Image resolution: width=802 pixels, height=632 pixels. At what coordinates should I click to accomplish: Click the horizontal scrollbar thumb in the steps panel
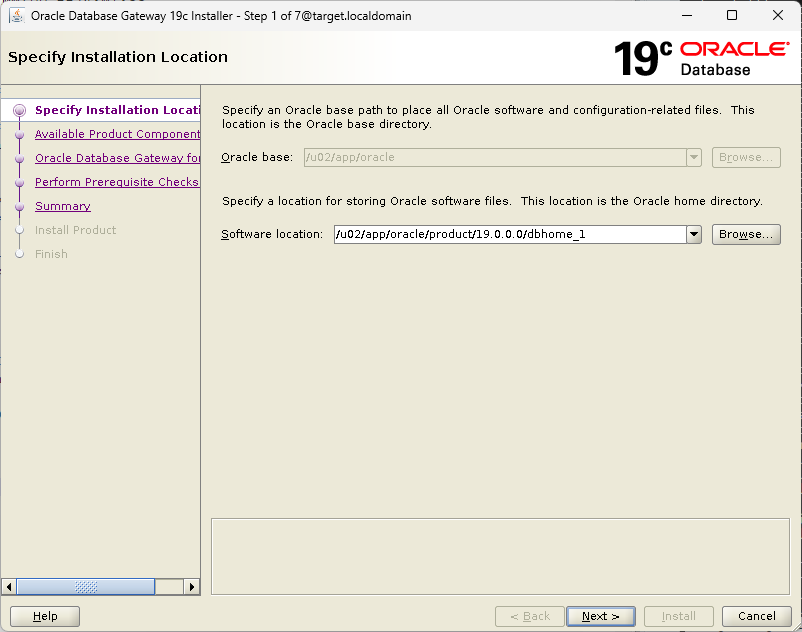(86, 586)
